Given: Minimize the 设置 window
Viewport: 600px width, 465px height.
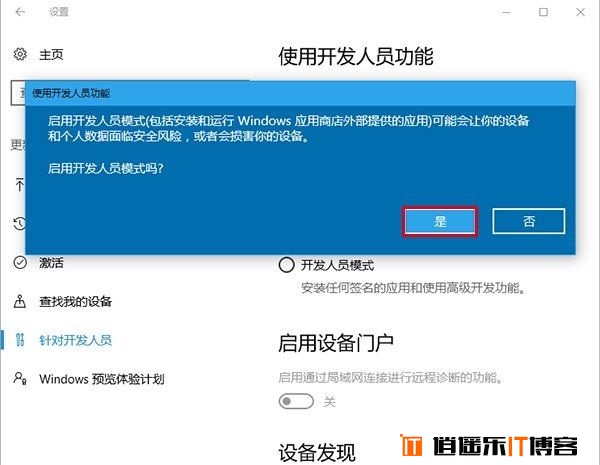Looking at the screenshot, I should pyautogui.click(x=506, y=12).
